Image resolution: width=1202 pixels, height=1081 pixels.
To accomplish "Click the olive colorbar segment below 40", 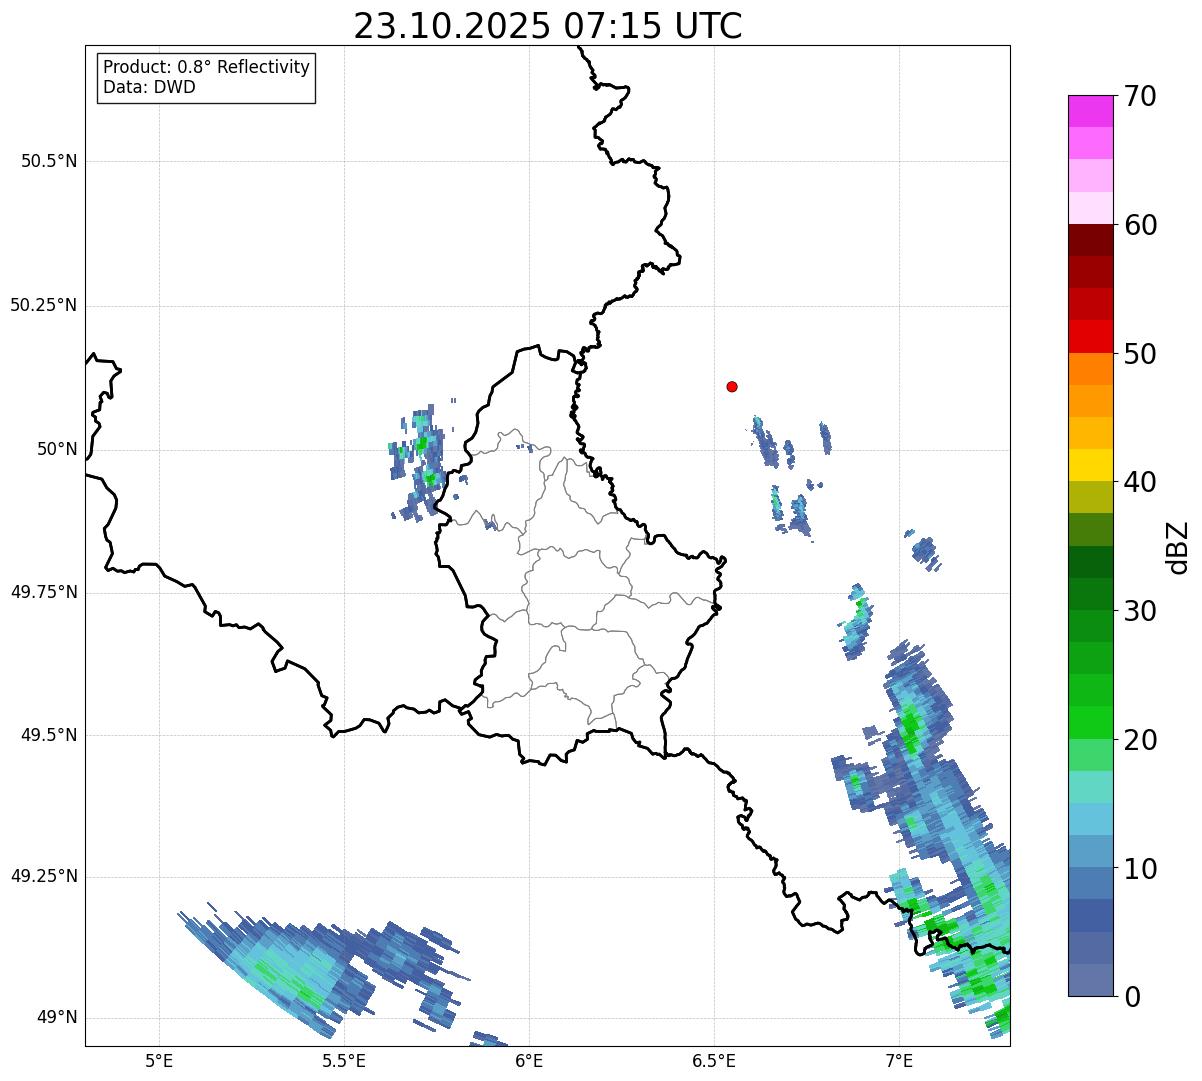I will pos(1090,497).
